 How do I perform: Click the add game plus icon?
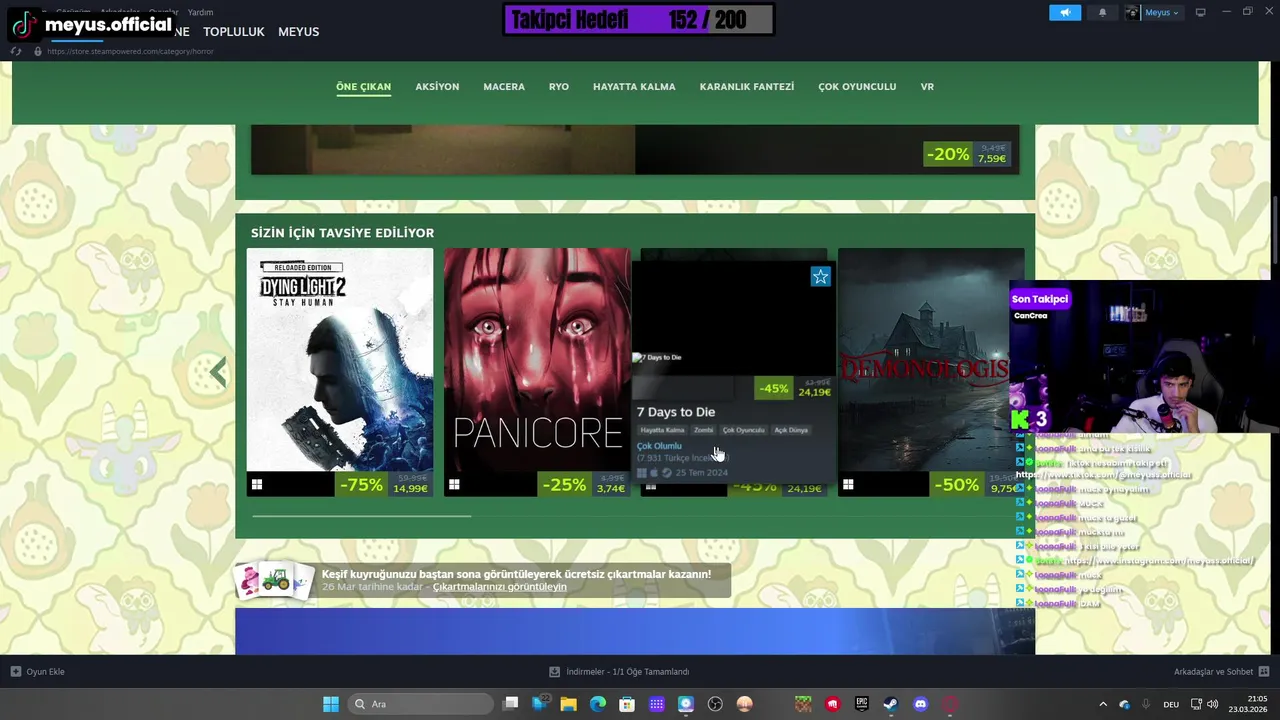15,671
